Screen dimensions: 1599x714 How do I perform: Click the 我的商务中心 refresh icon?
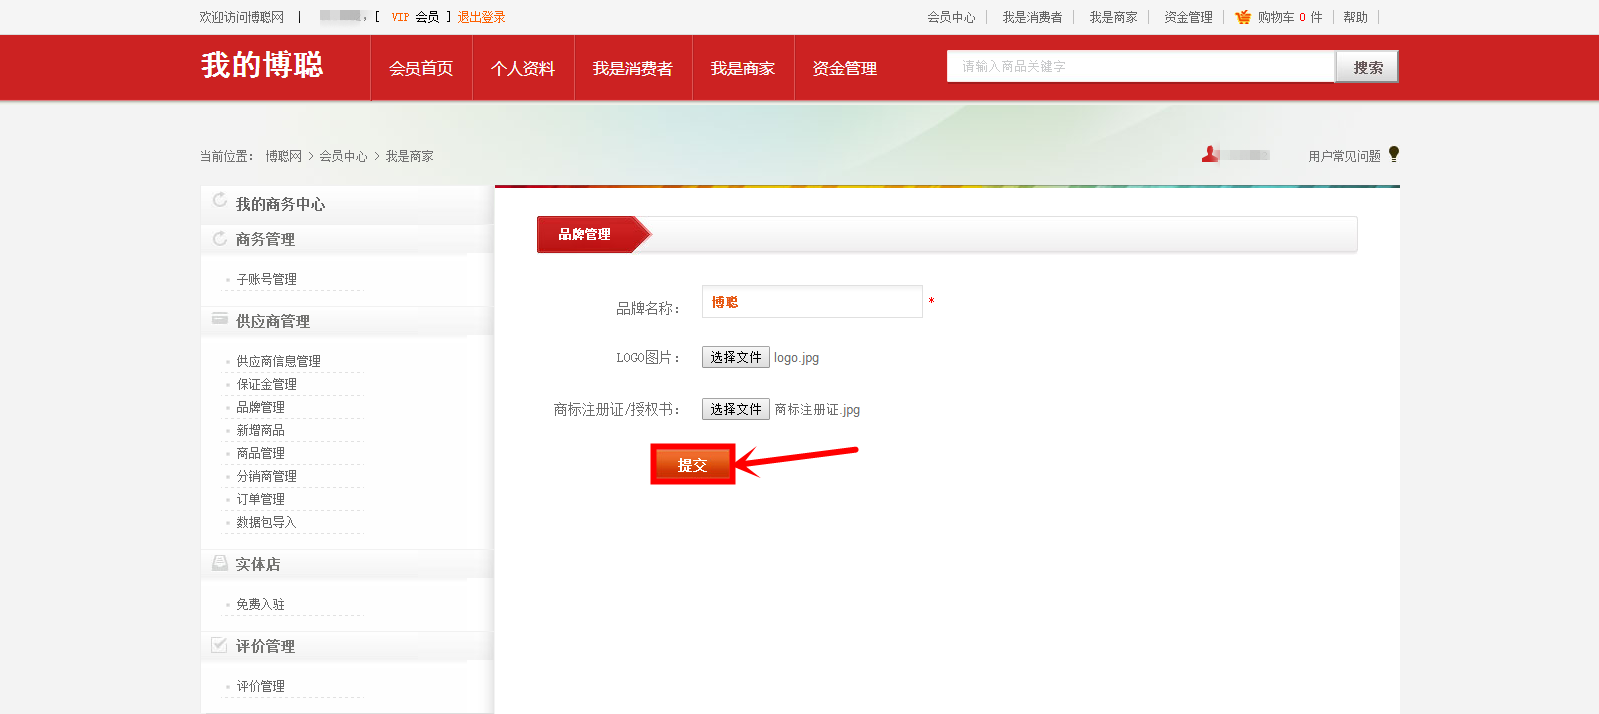220,201
